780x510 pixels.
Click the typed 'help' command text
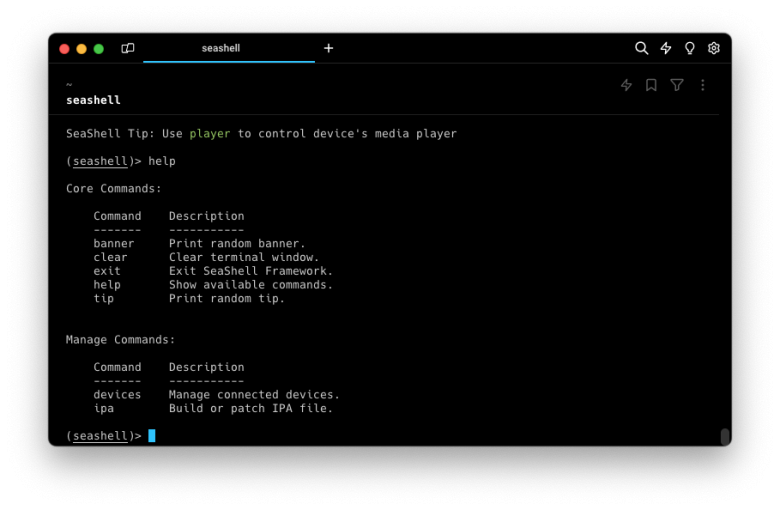(x=162, y=161)
